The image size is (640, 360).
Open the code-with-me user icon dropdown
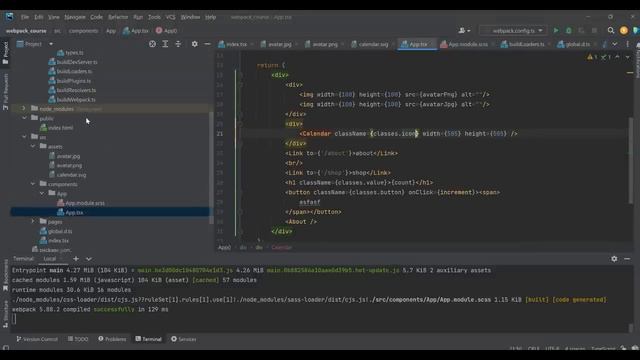pyautogui.click(x=464, y=31)
